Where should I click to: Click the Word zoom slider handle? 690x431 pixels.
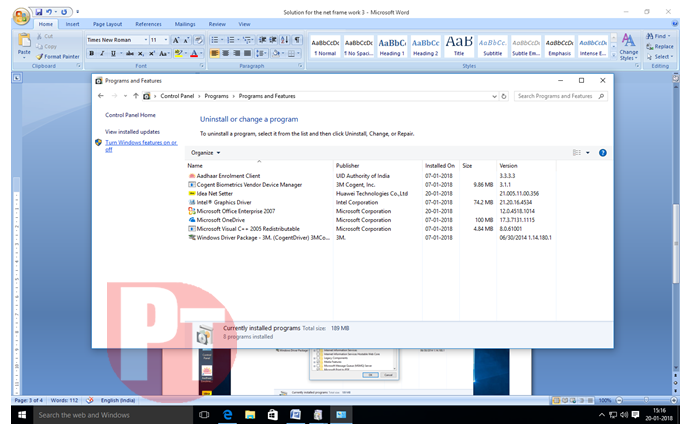click(x=646, y=400)
